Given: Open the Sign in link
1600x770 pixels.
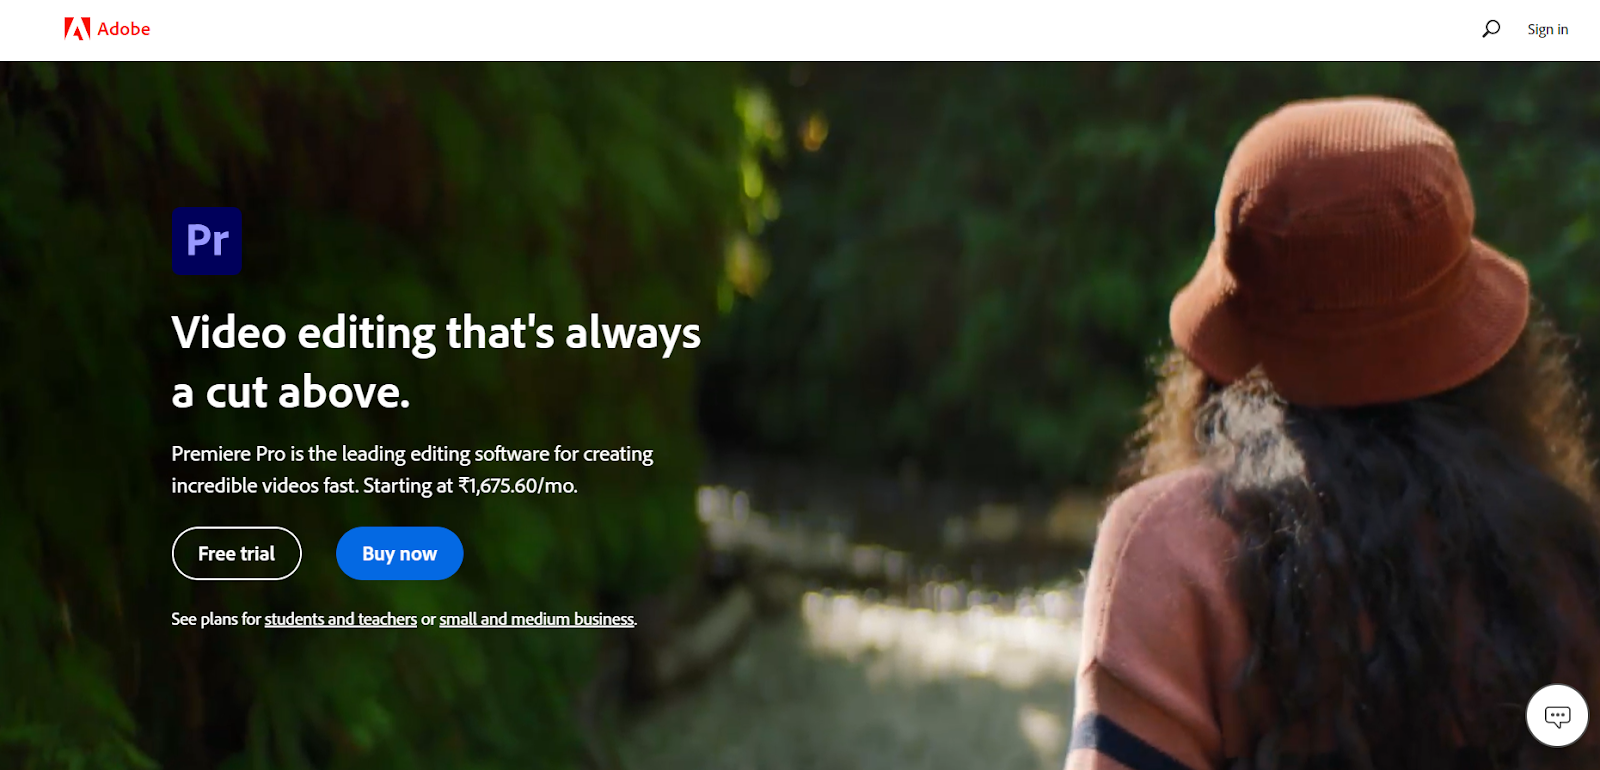Looking at the screenshot, I should [1548, 29].
